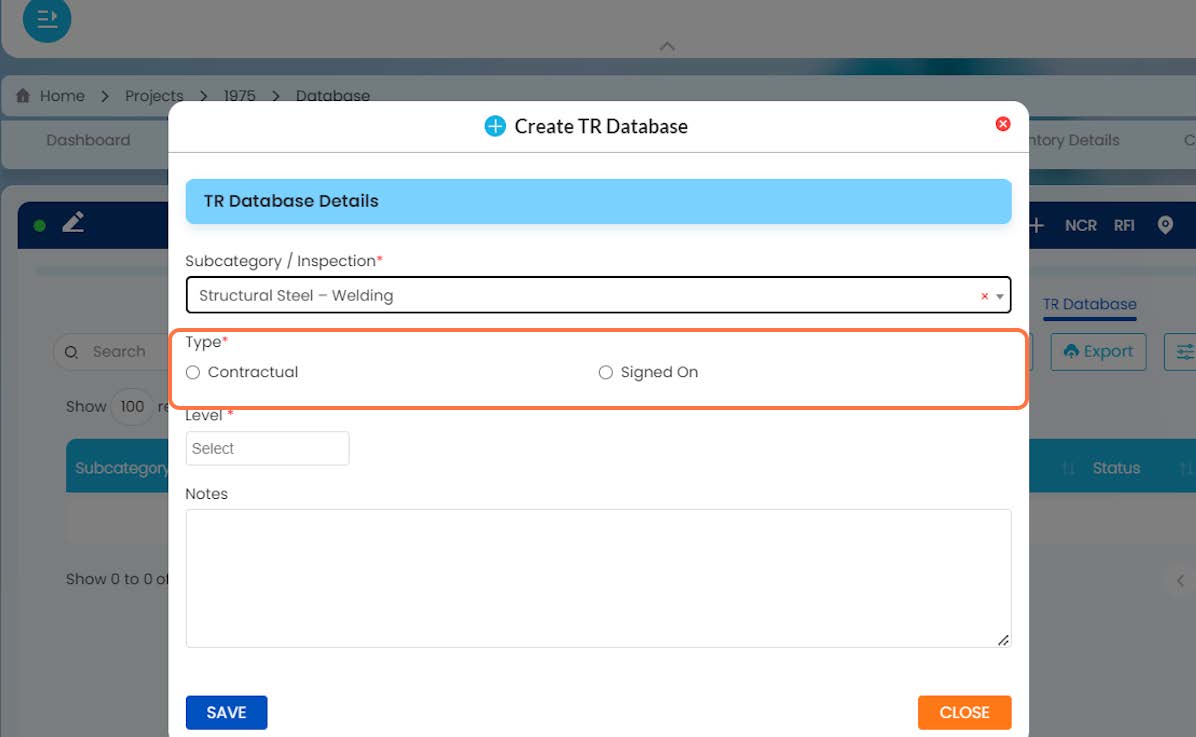Select the Contractual radio button
1196x737 pixels.
[193, 372]
